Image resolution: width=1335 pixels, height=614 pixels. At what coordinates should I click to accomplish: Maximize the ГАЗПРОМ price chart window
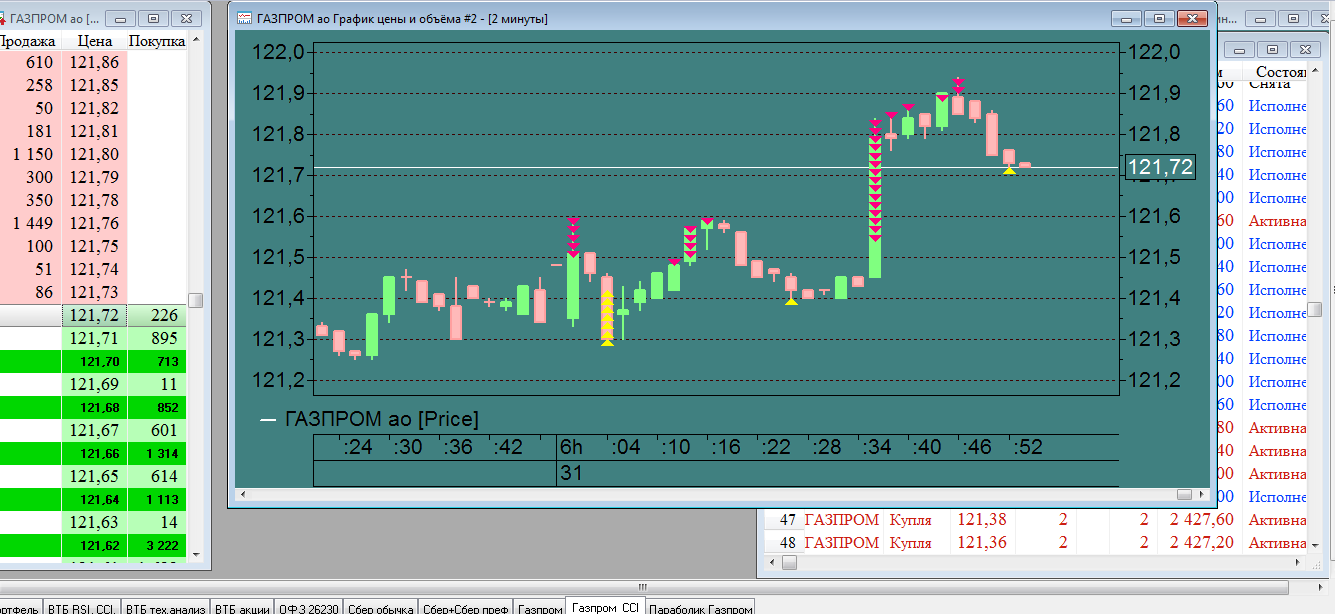click(x=1159, y=18)
